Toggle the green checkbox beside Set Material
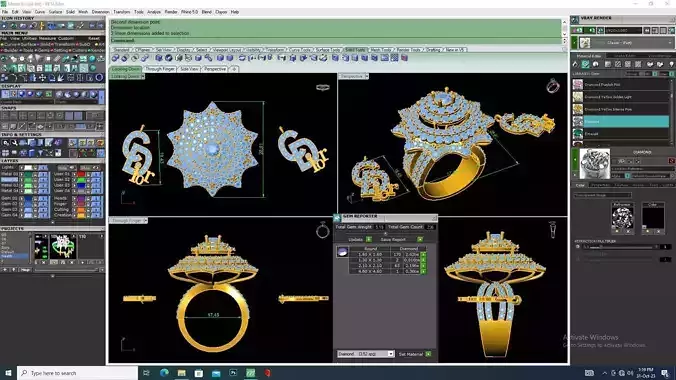Viewport: 676px width, 380px height. coord(428,354)
